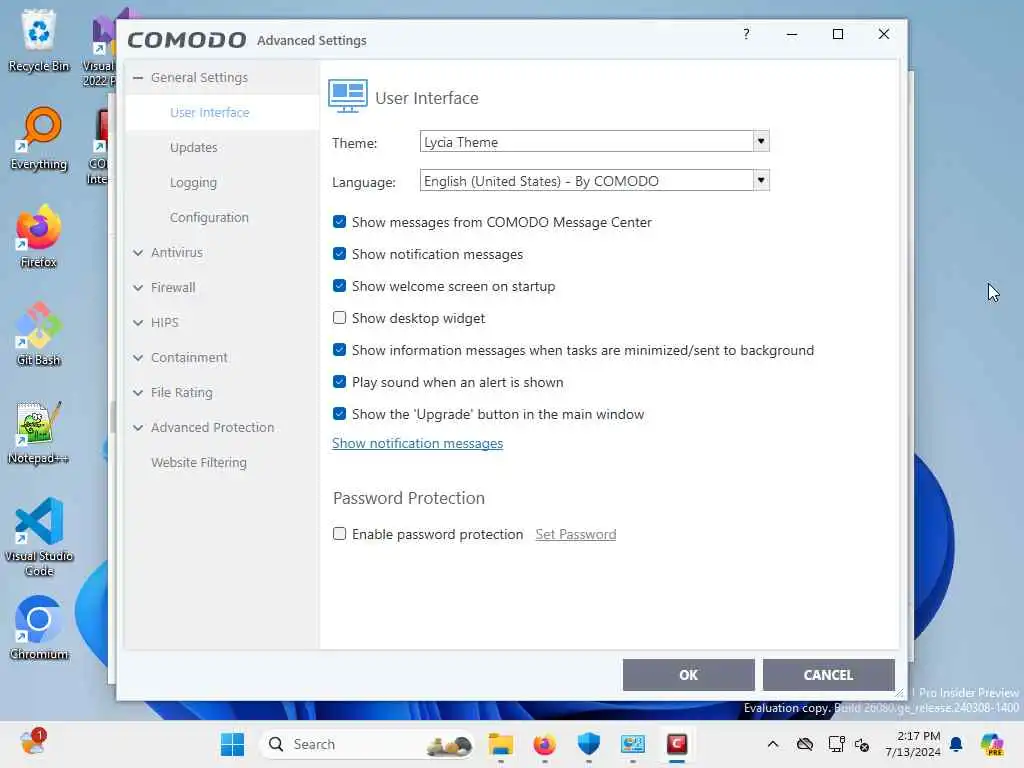This screenshot has height=768, width=1024.
Task: Click the taskbar clock and date
Action: (913, 744)
